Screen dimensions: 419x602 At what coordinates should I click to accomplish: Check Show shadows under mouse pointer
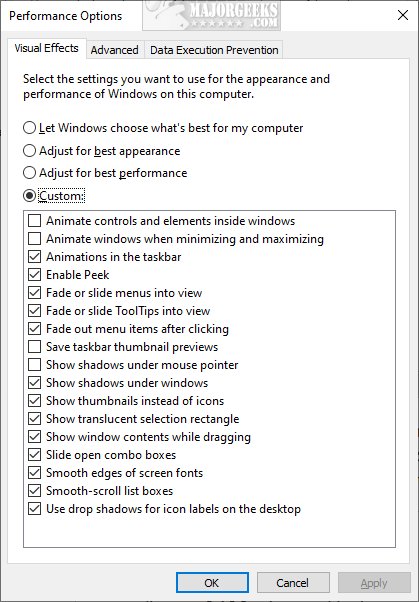35,365
